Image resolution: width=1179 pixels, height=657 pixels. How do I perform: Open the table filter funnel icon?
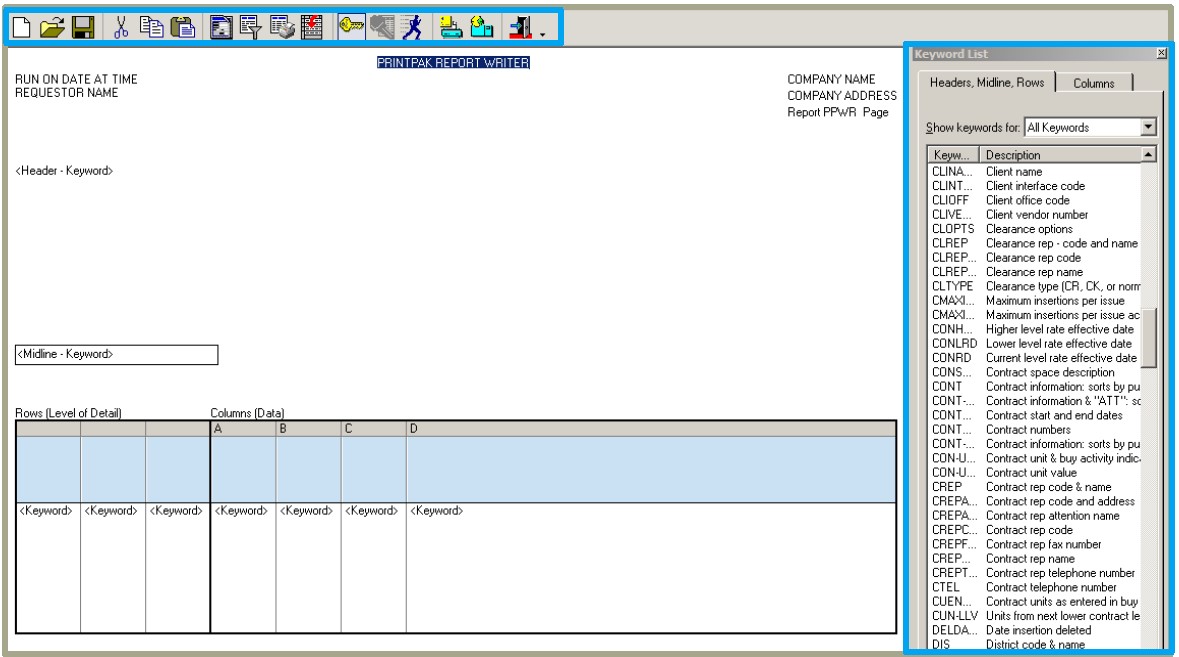[x=250, y=28]
